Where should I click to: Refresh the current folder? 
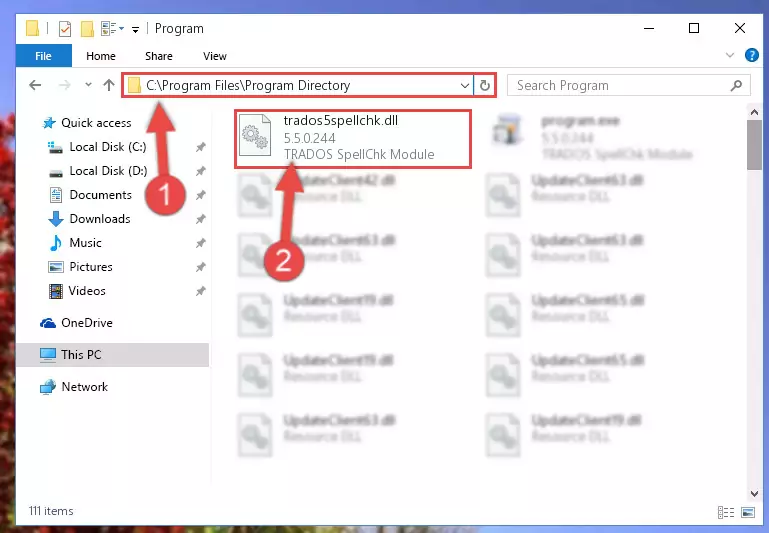(485, 86)
